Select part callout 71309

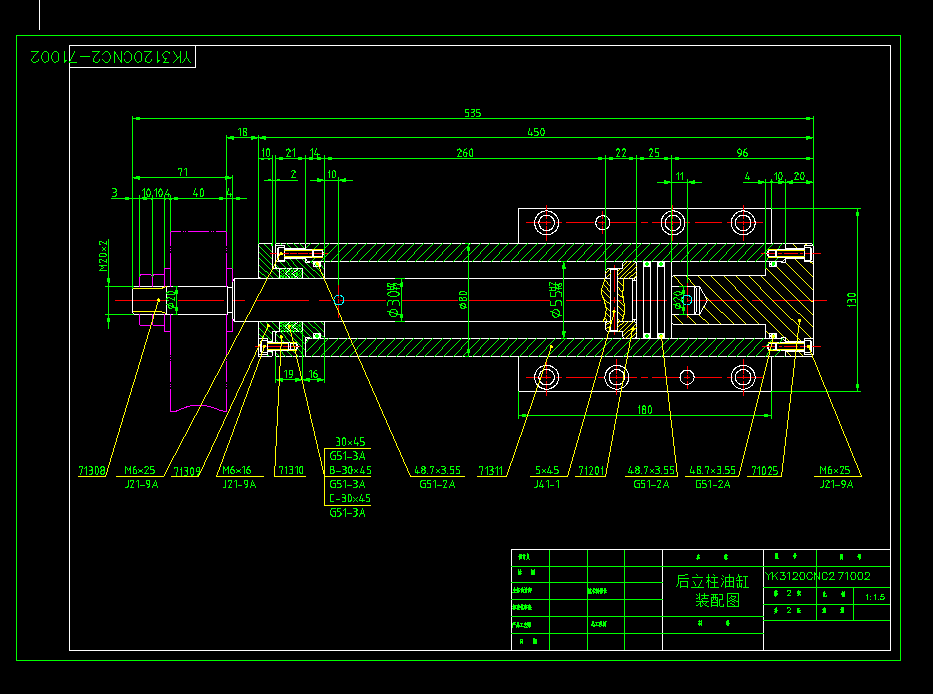tap(187, 470)
